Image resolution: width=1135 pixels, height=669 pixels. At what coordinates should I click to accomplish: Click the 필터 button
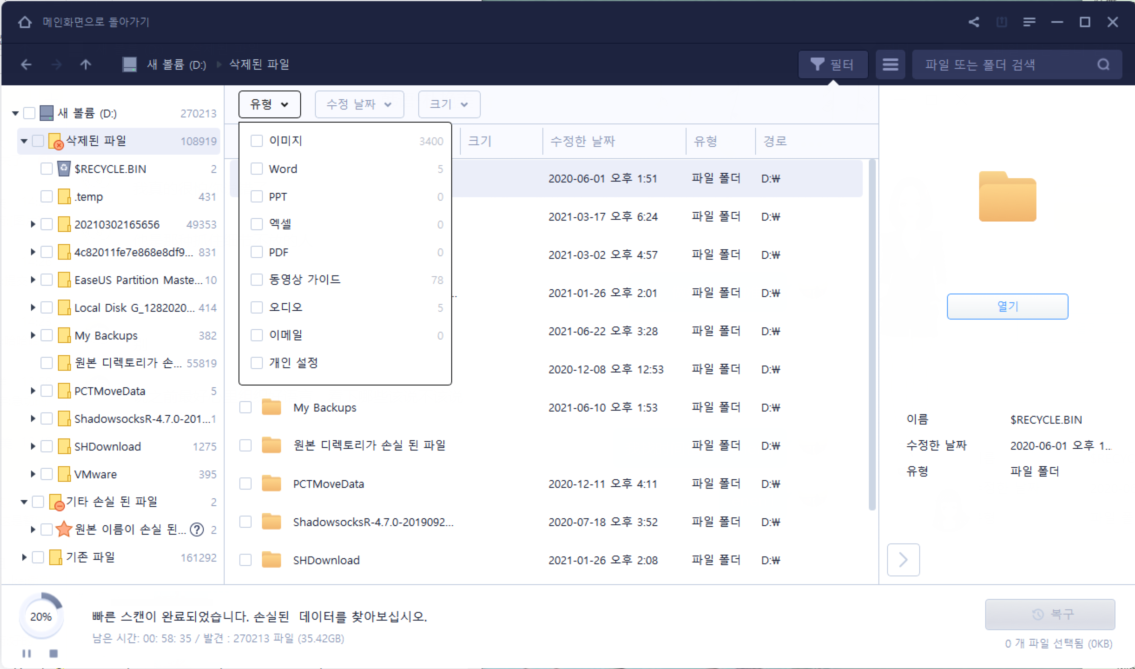point(832,65)
